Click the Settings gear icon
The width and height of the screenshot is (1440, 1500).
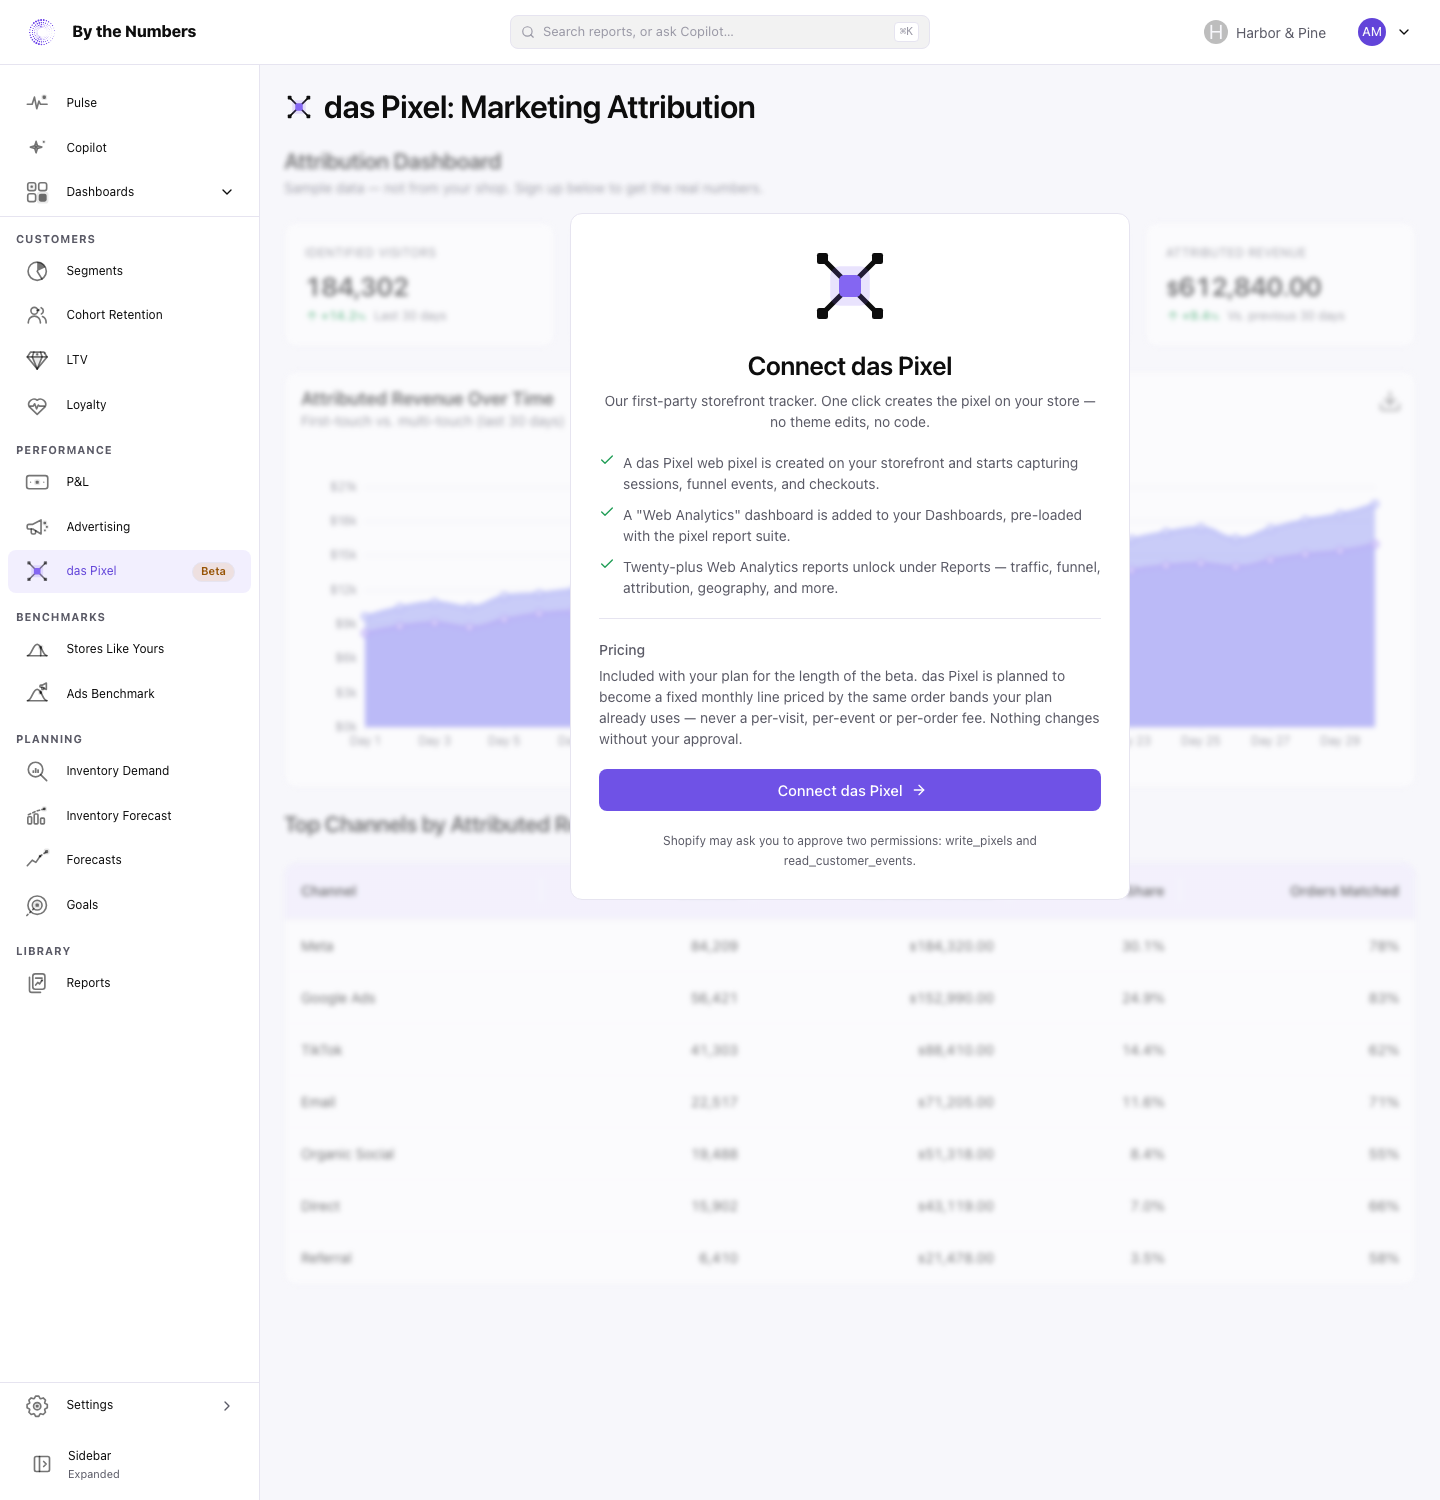[37, 1405]
